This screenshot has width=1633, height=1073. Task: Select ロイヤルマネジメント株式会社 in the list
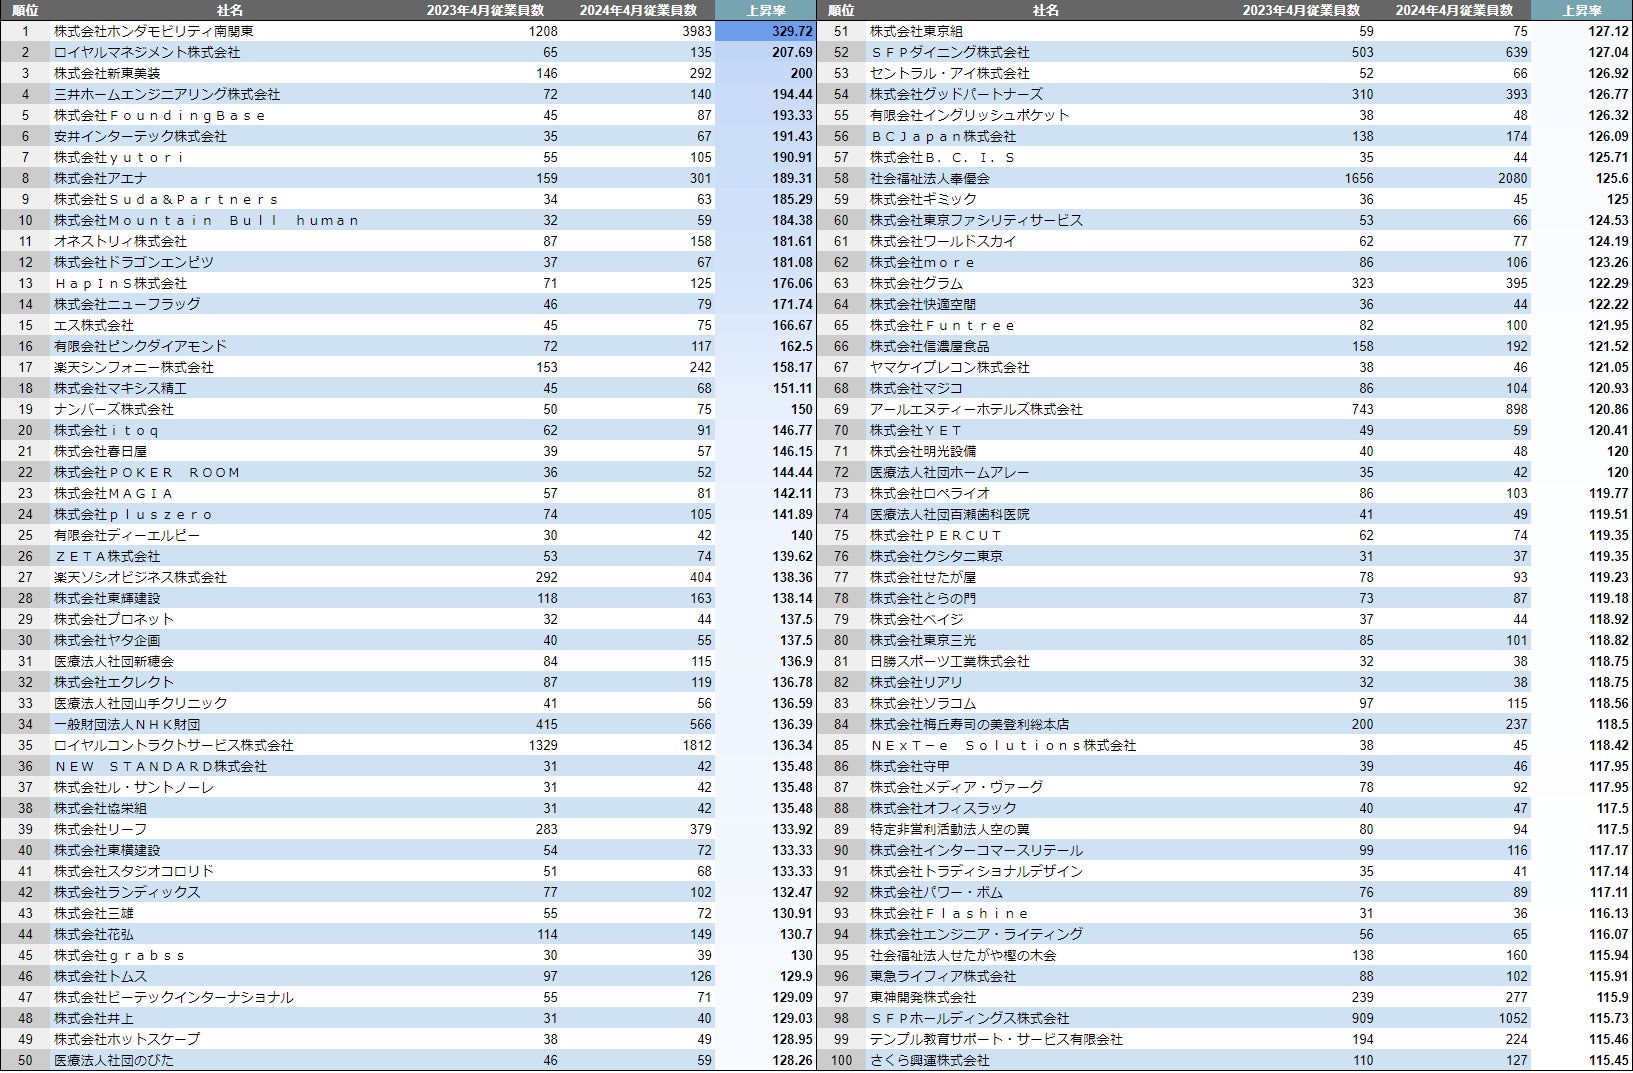point(147,52)
